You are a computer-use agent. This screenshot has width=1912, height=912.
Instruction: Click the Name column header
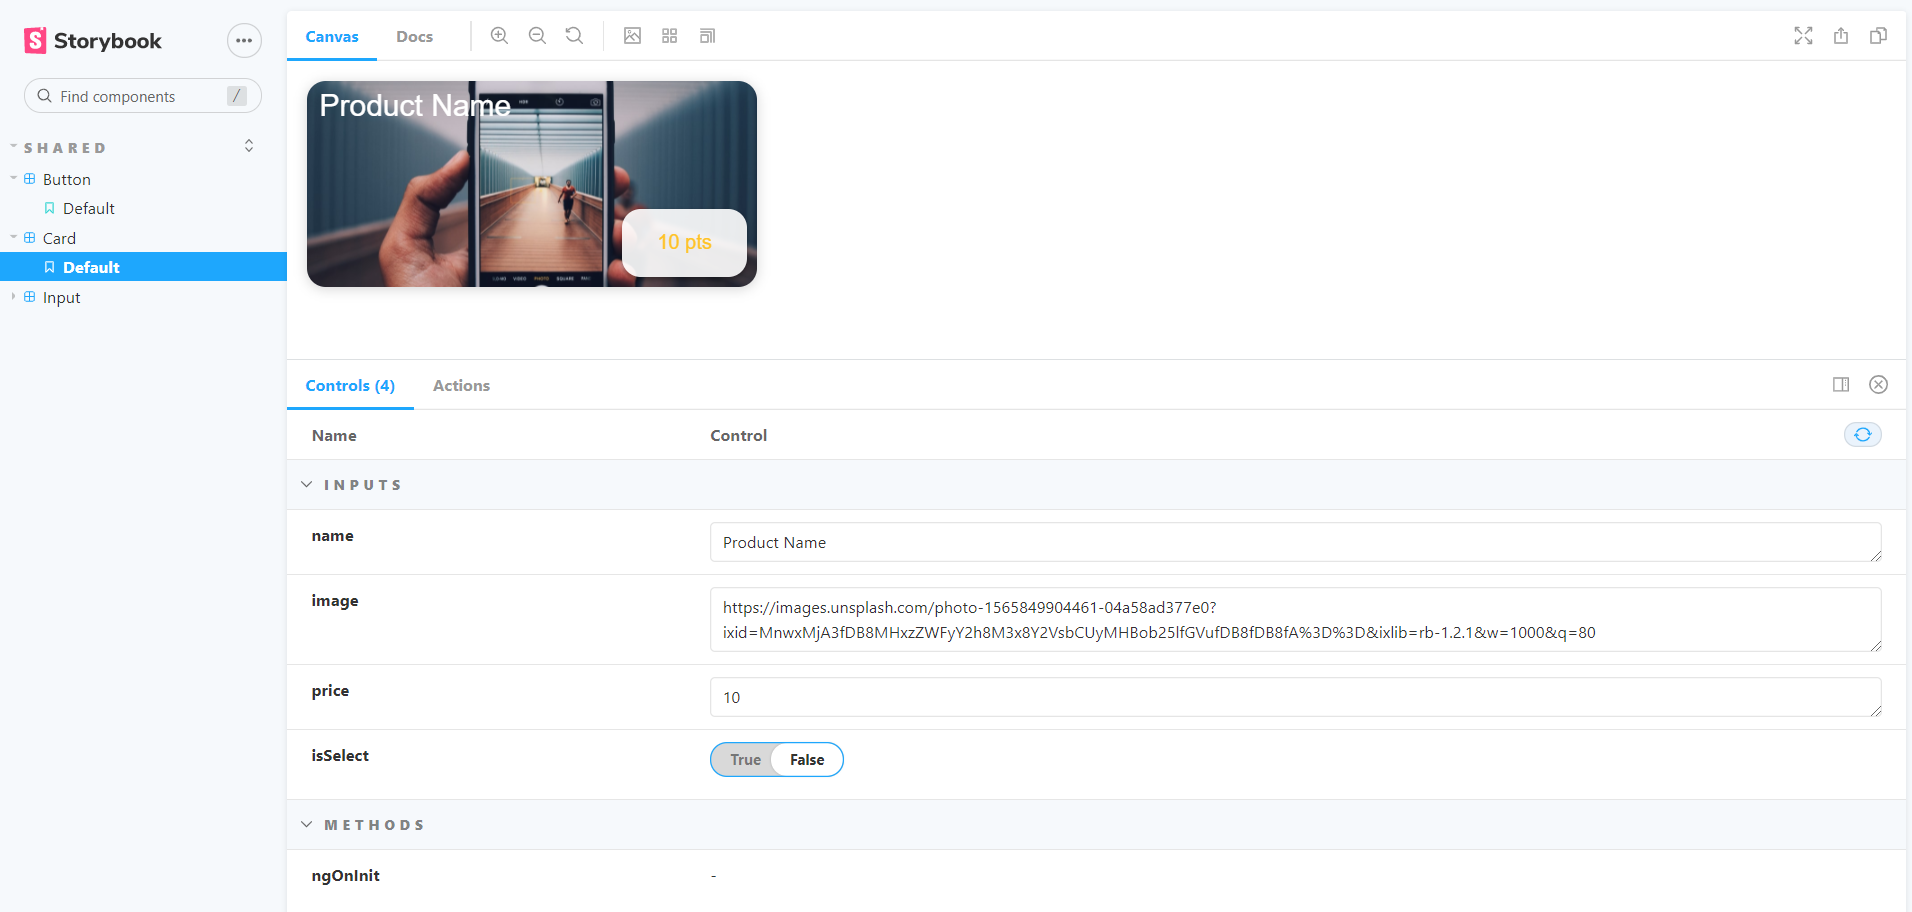point(334,436)
